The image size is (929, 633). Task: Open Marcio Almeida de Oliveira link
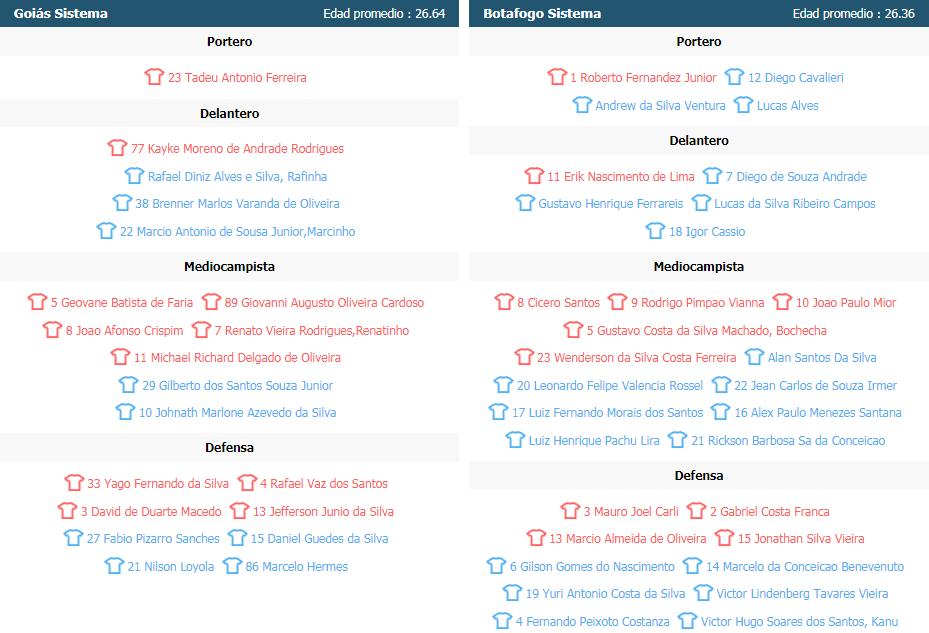pos(627,538)
